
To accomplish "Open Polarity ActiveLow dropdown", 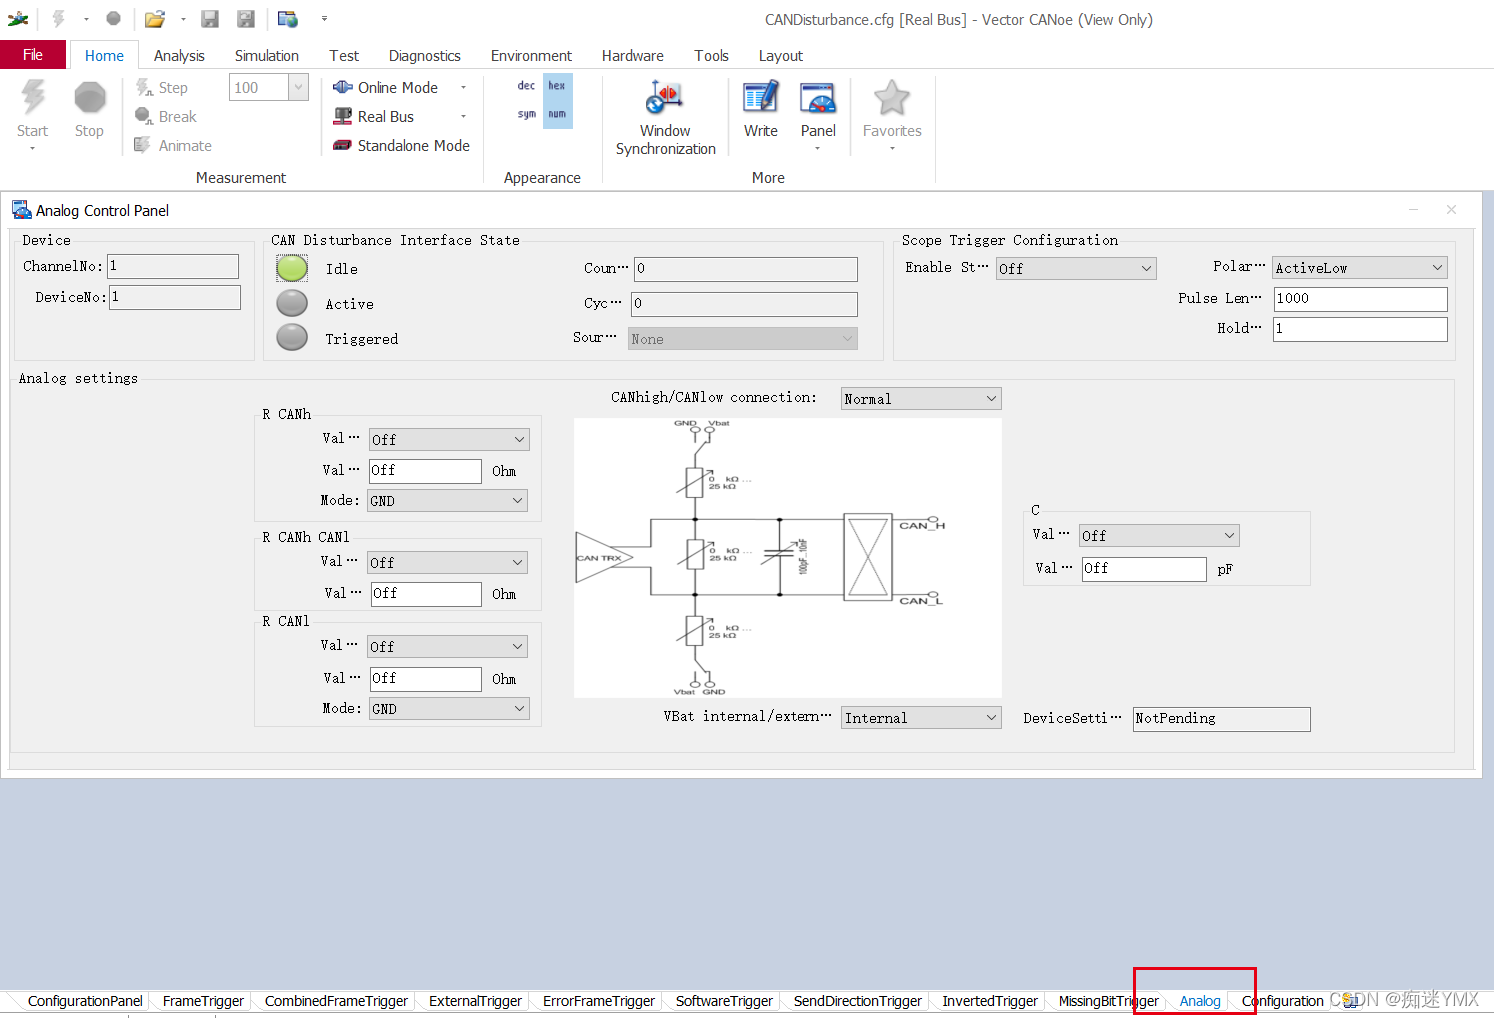I will 1359,268.
